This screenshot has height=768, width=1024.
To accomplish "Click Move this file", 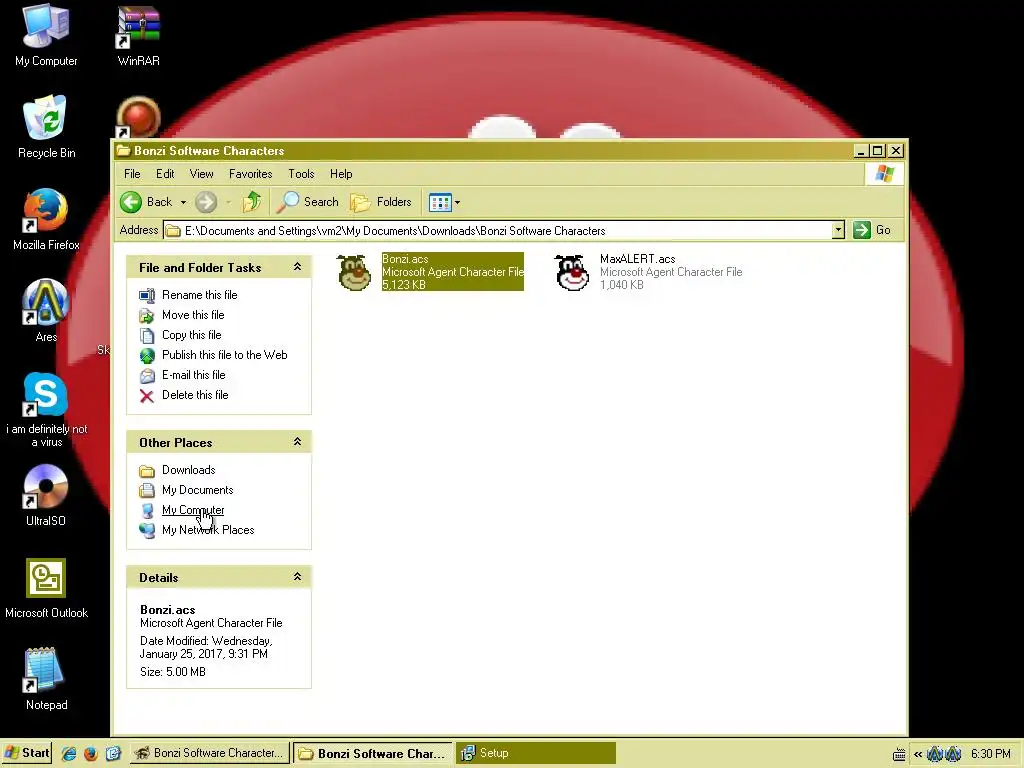I will (193, 315).
